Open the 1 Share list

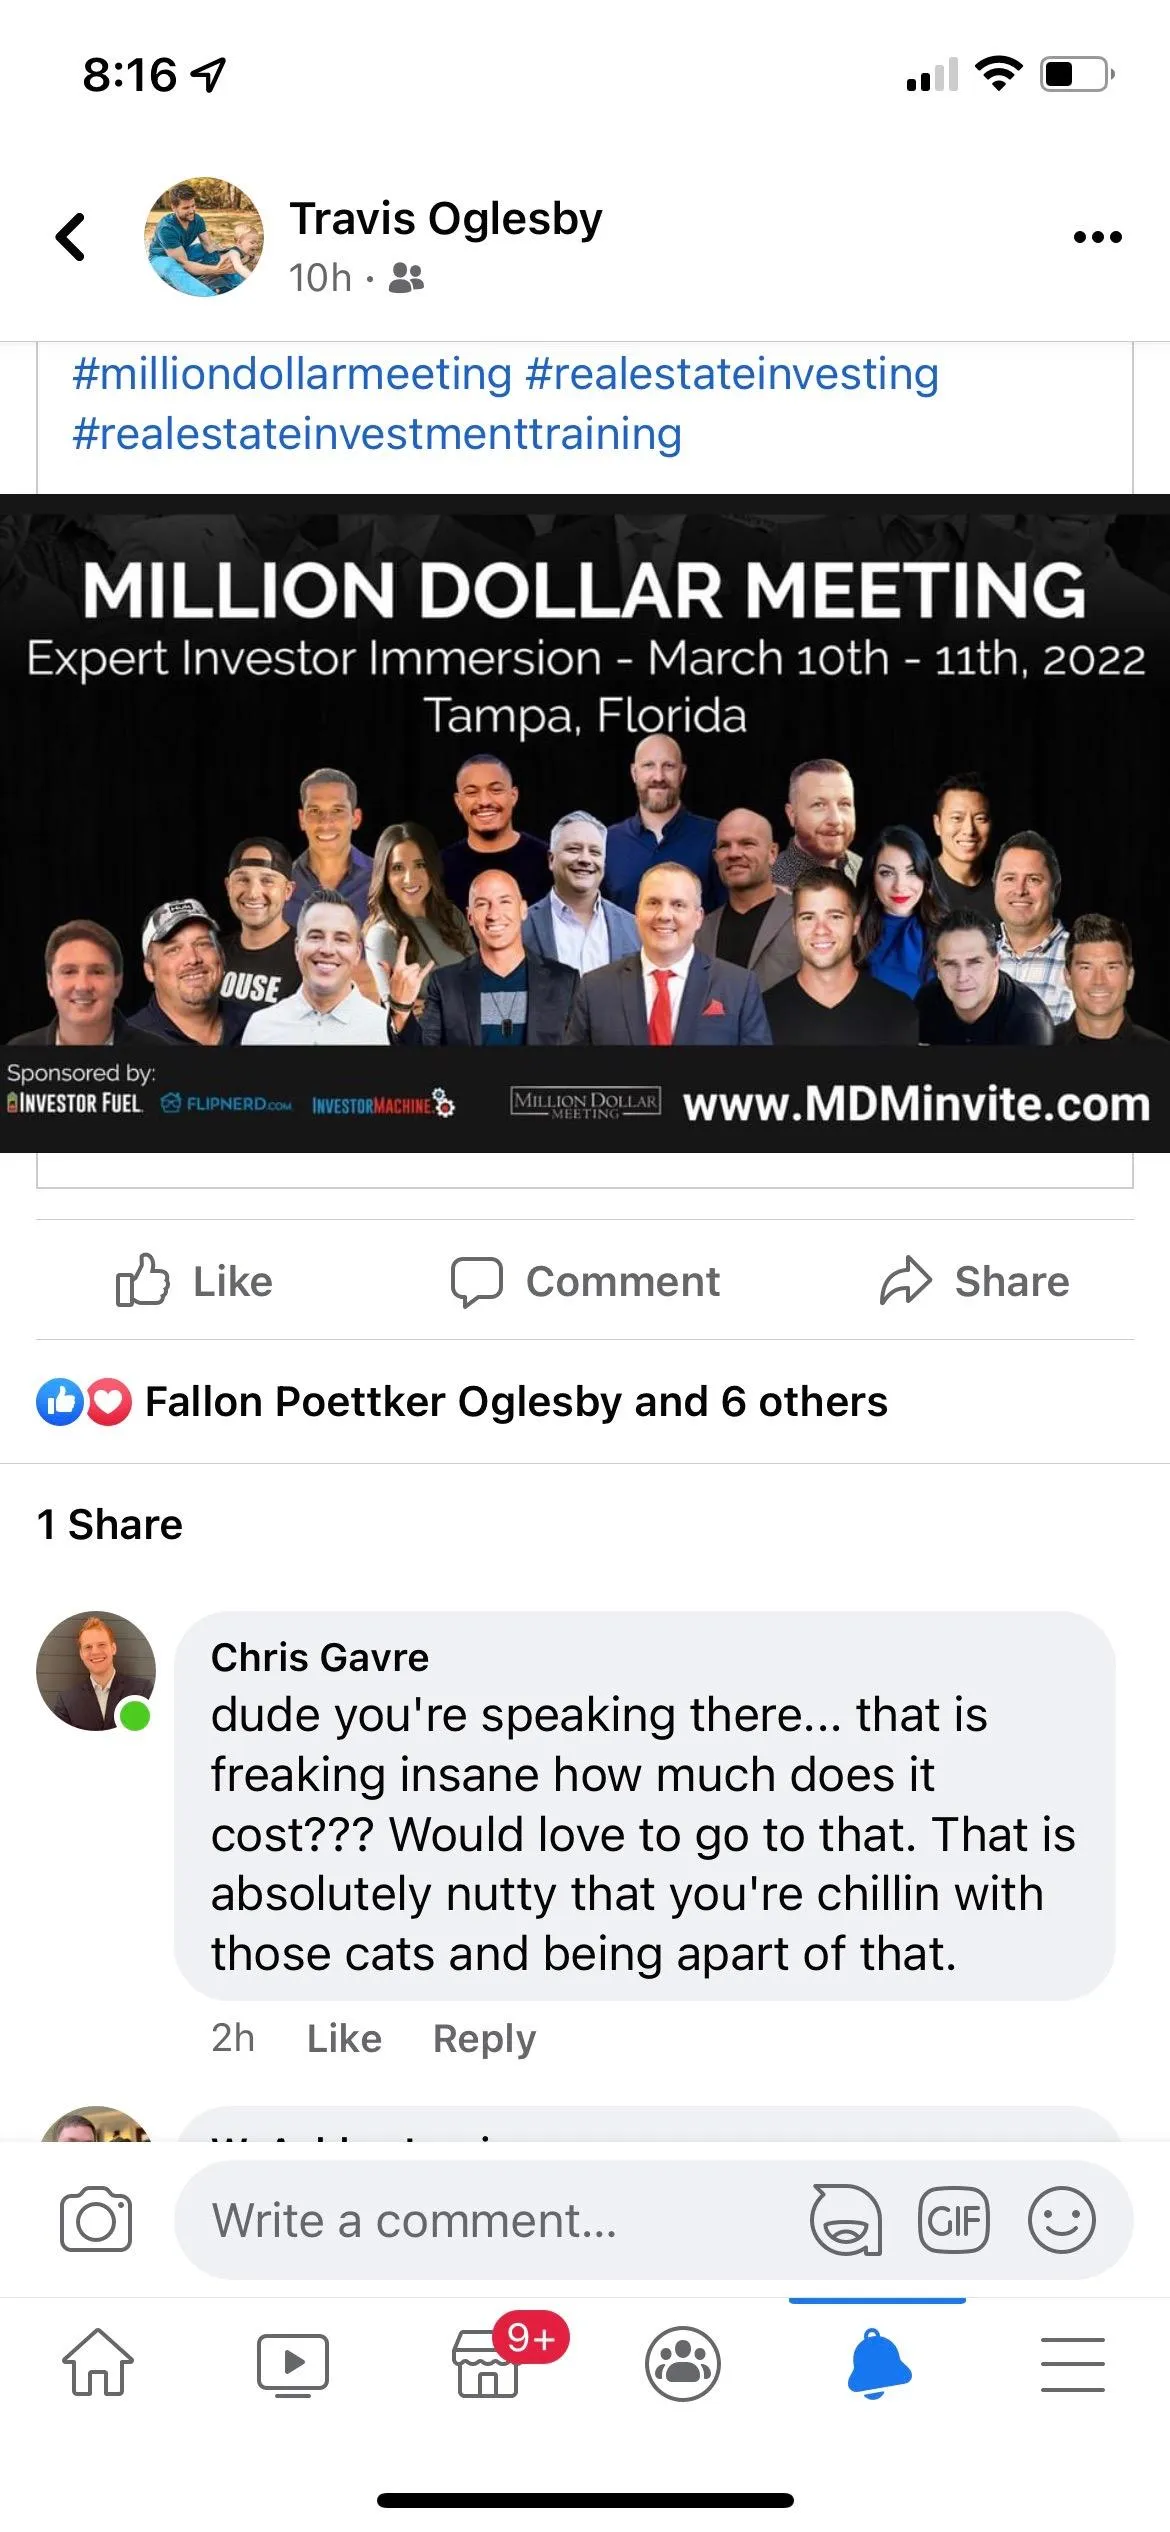(x=110, y=1525)
